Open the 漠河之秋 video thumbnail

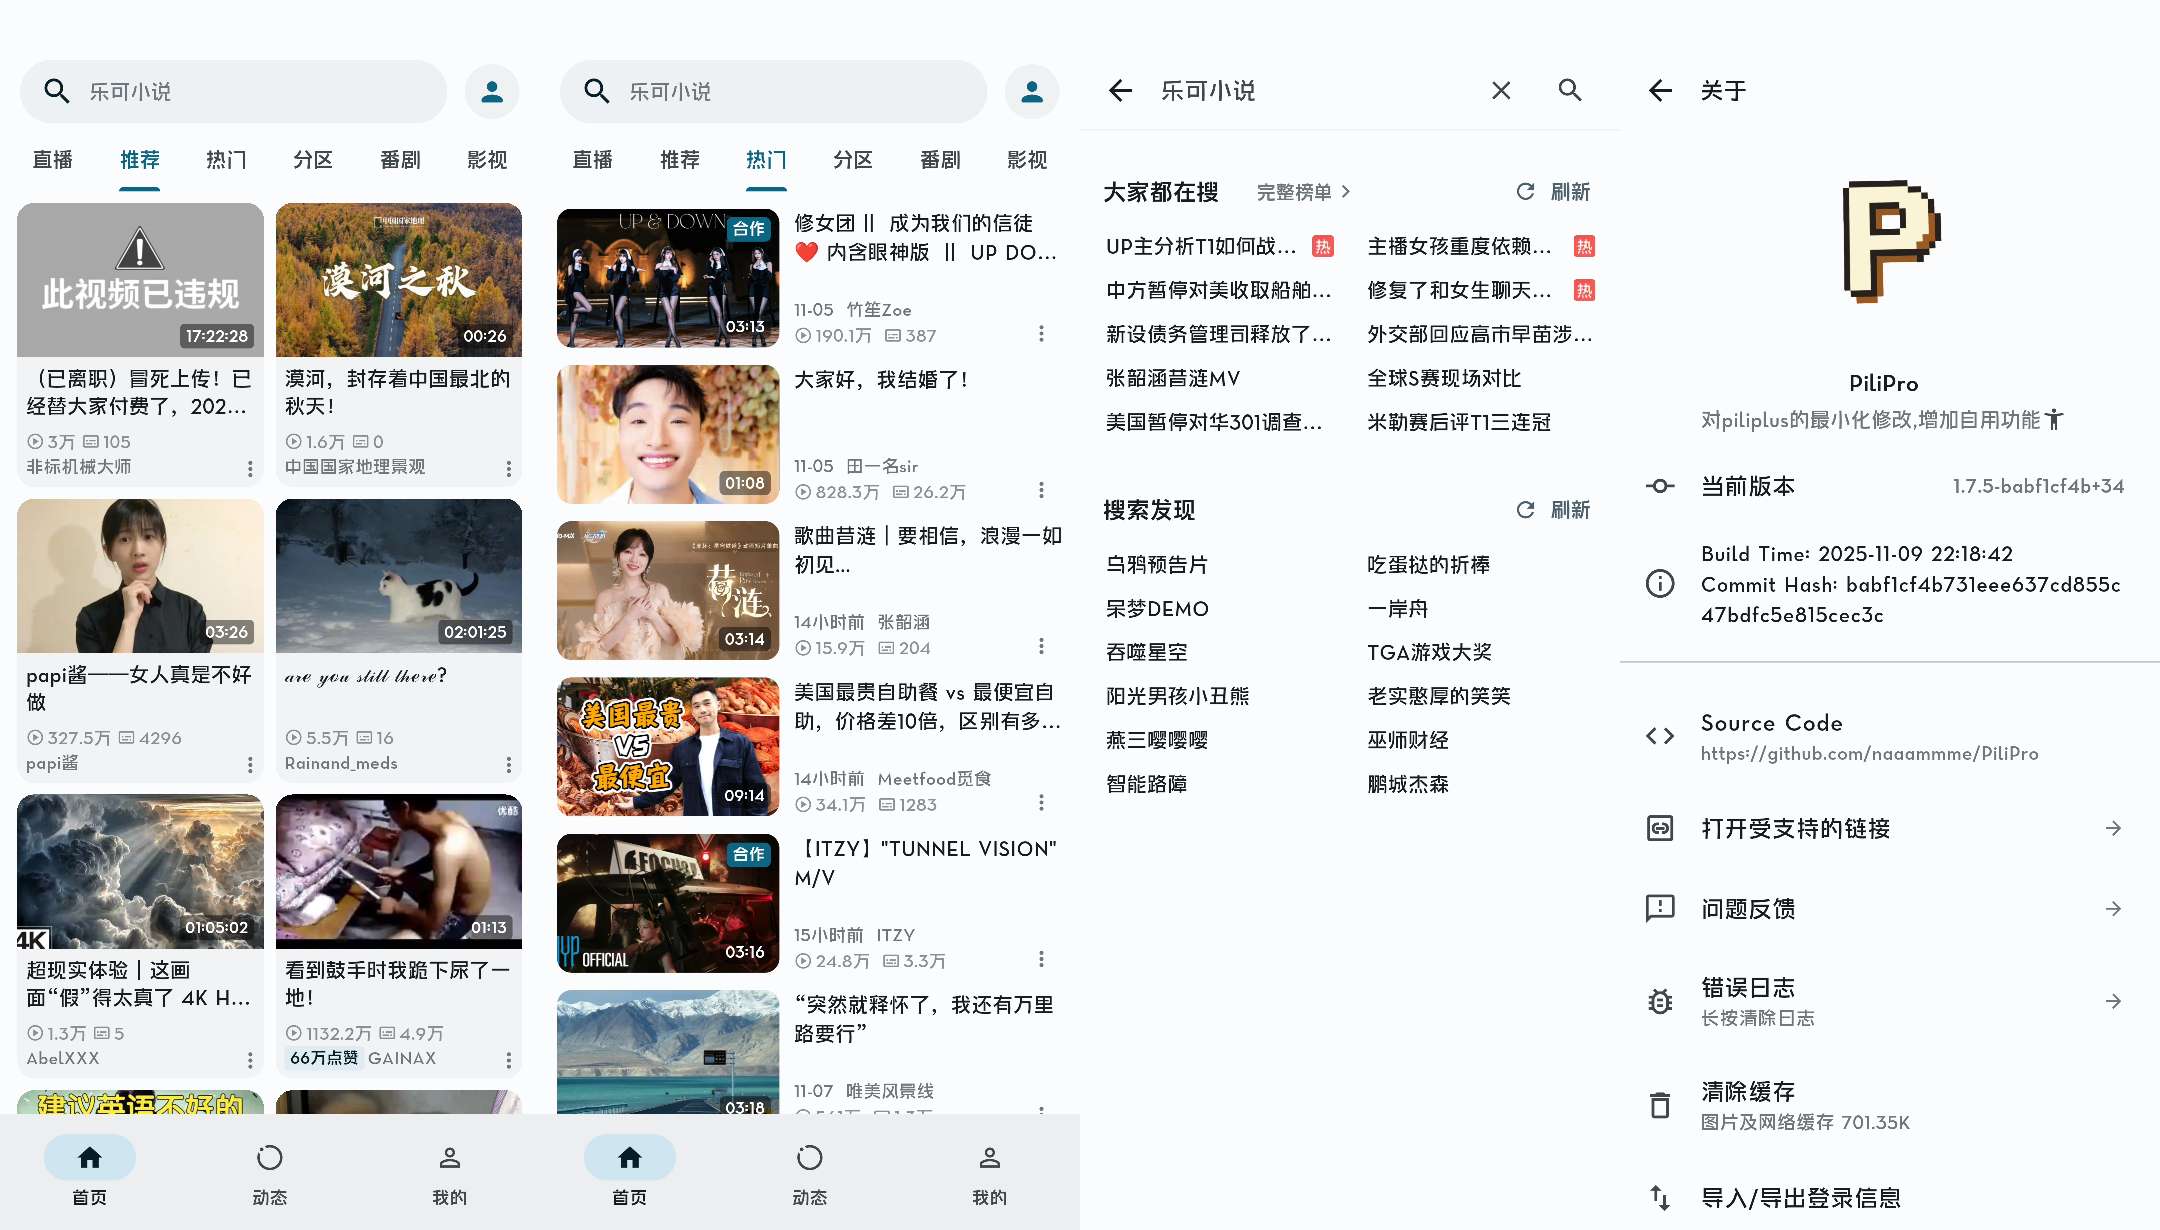click(398, 280)
